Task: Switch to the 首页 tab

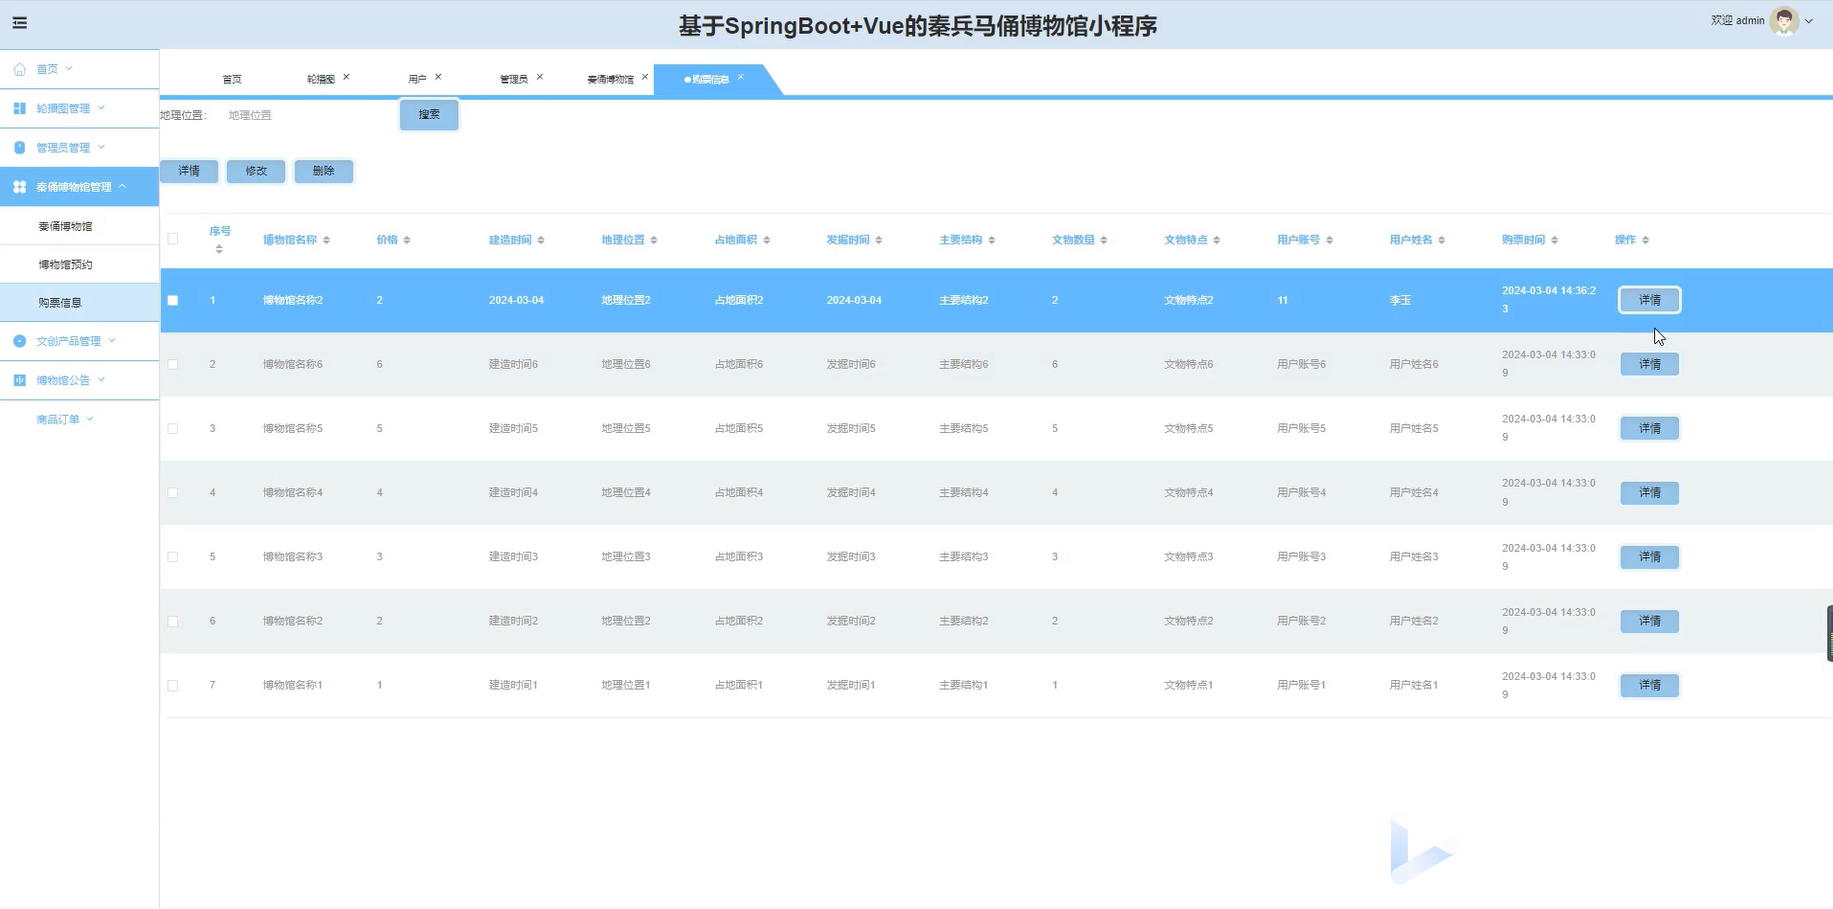Action: point(232,79)
